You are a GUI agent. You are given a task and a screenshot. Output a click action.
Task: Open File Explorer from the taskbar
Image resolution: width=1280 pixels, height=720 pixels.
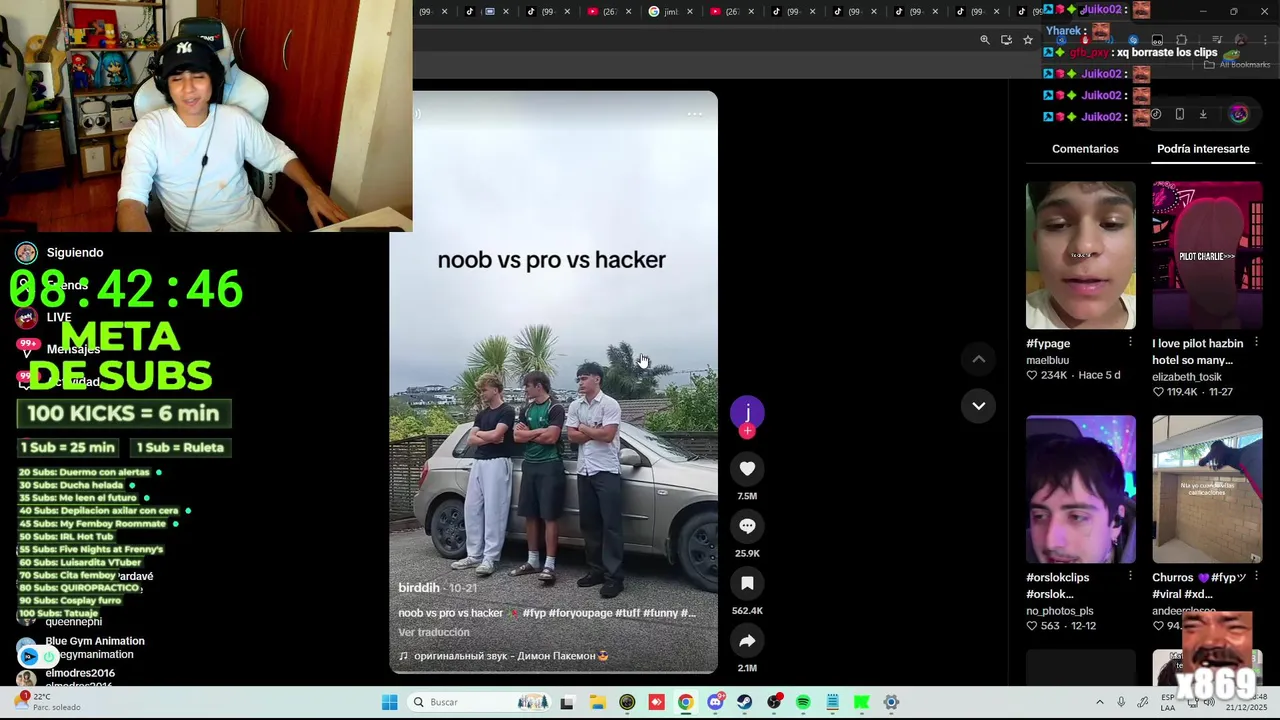597,702
